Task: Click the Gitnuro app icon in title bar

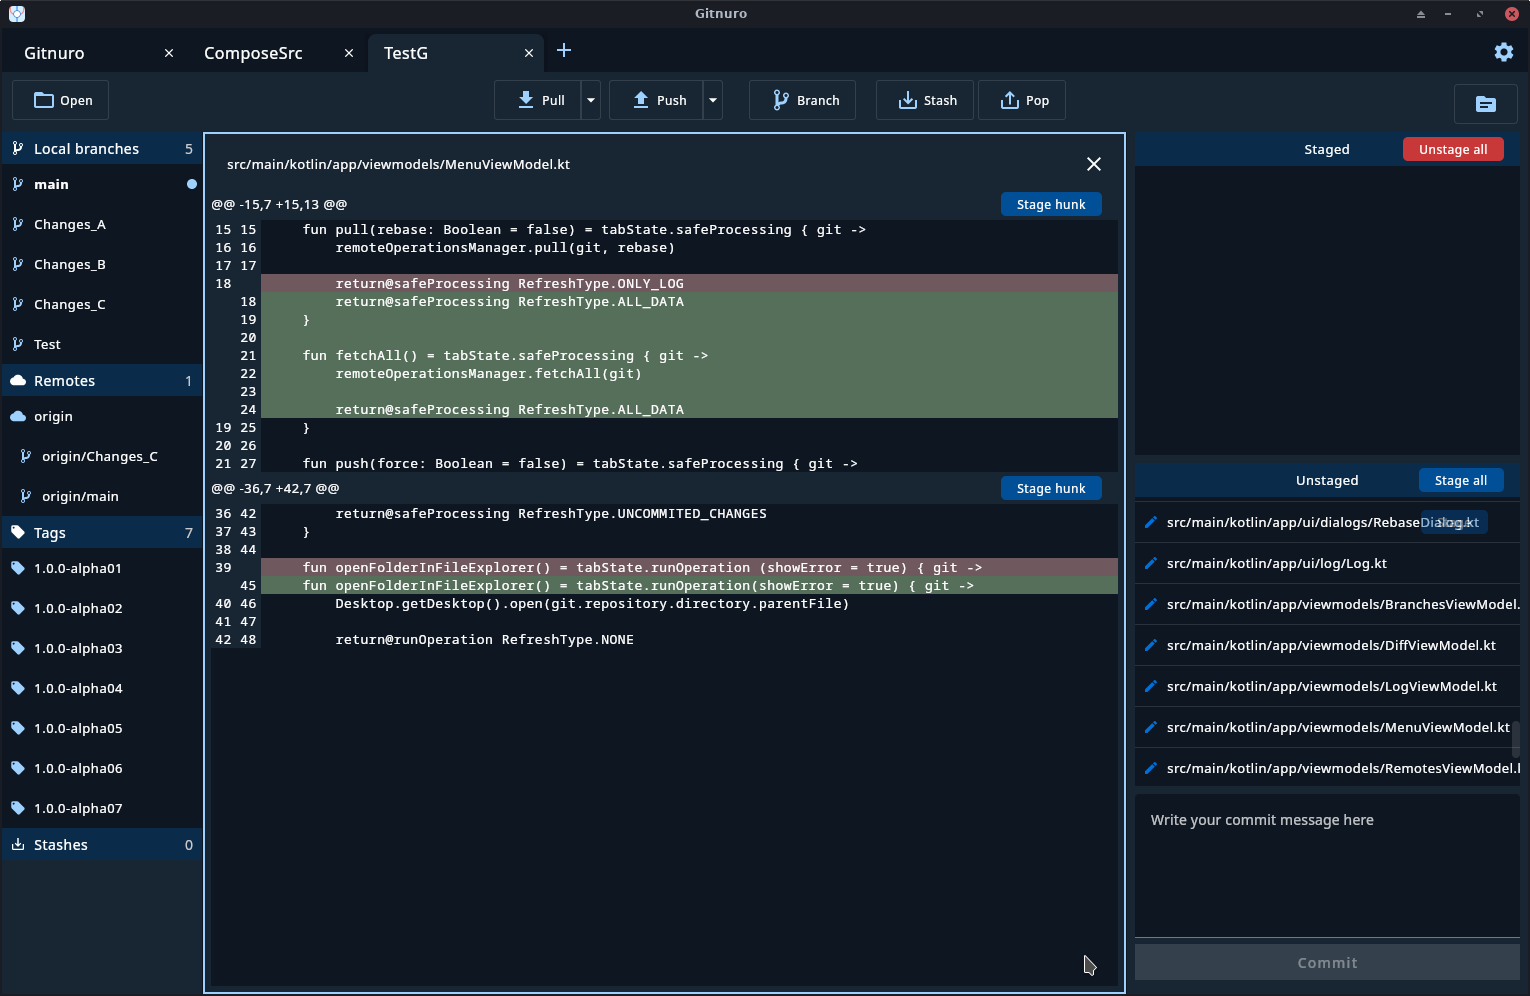Action: point(17,14)
